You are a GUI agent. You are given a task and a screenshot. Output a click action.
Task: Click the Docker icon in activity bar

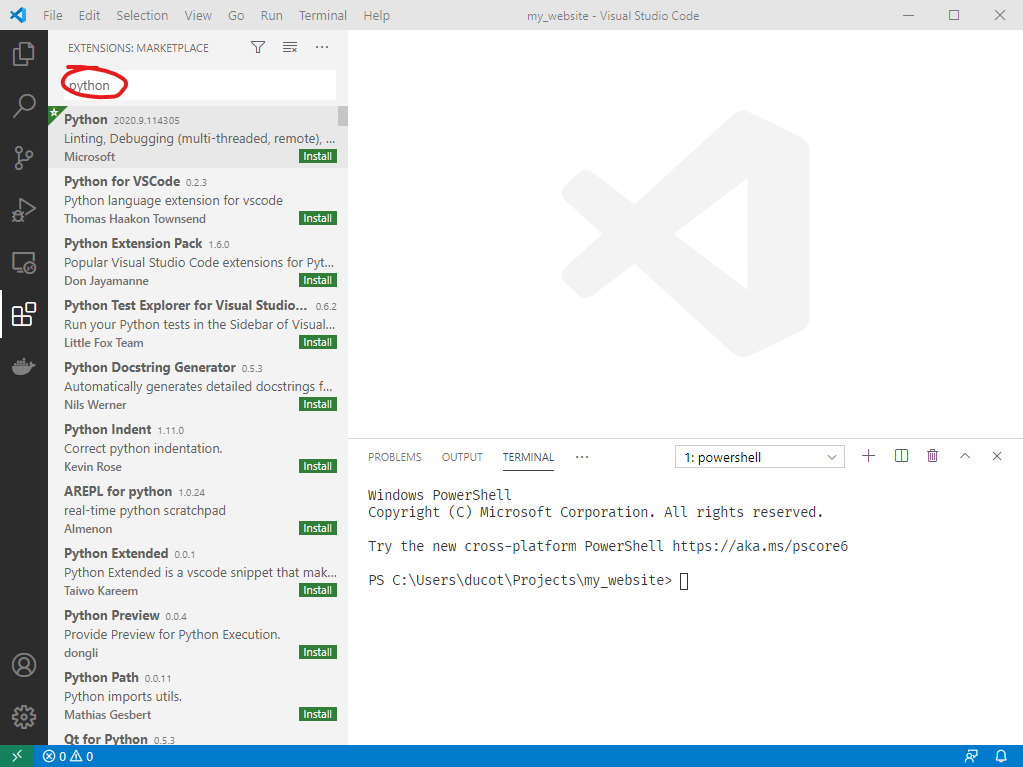pos(24,366)
